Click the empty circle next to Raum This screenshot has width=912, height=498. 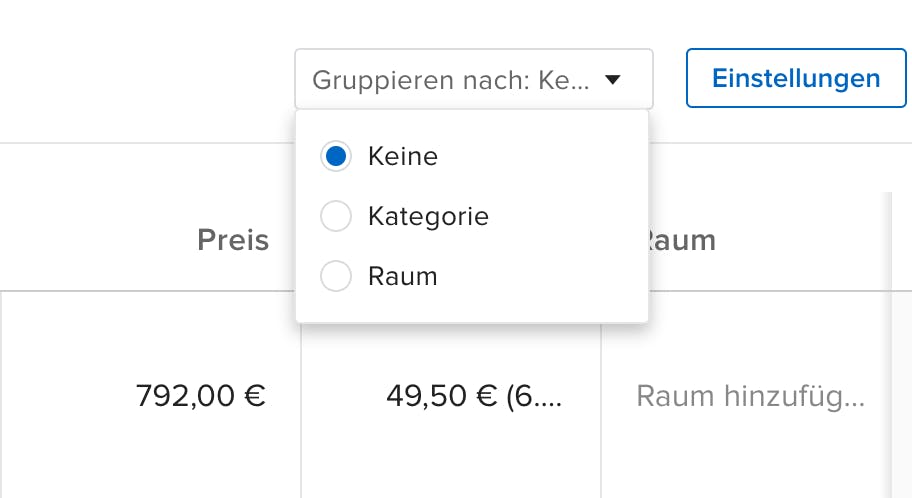point(336,276)
